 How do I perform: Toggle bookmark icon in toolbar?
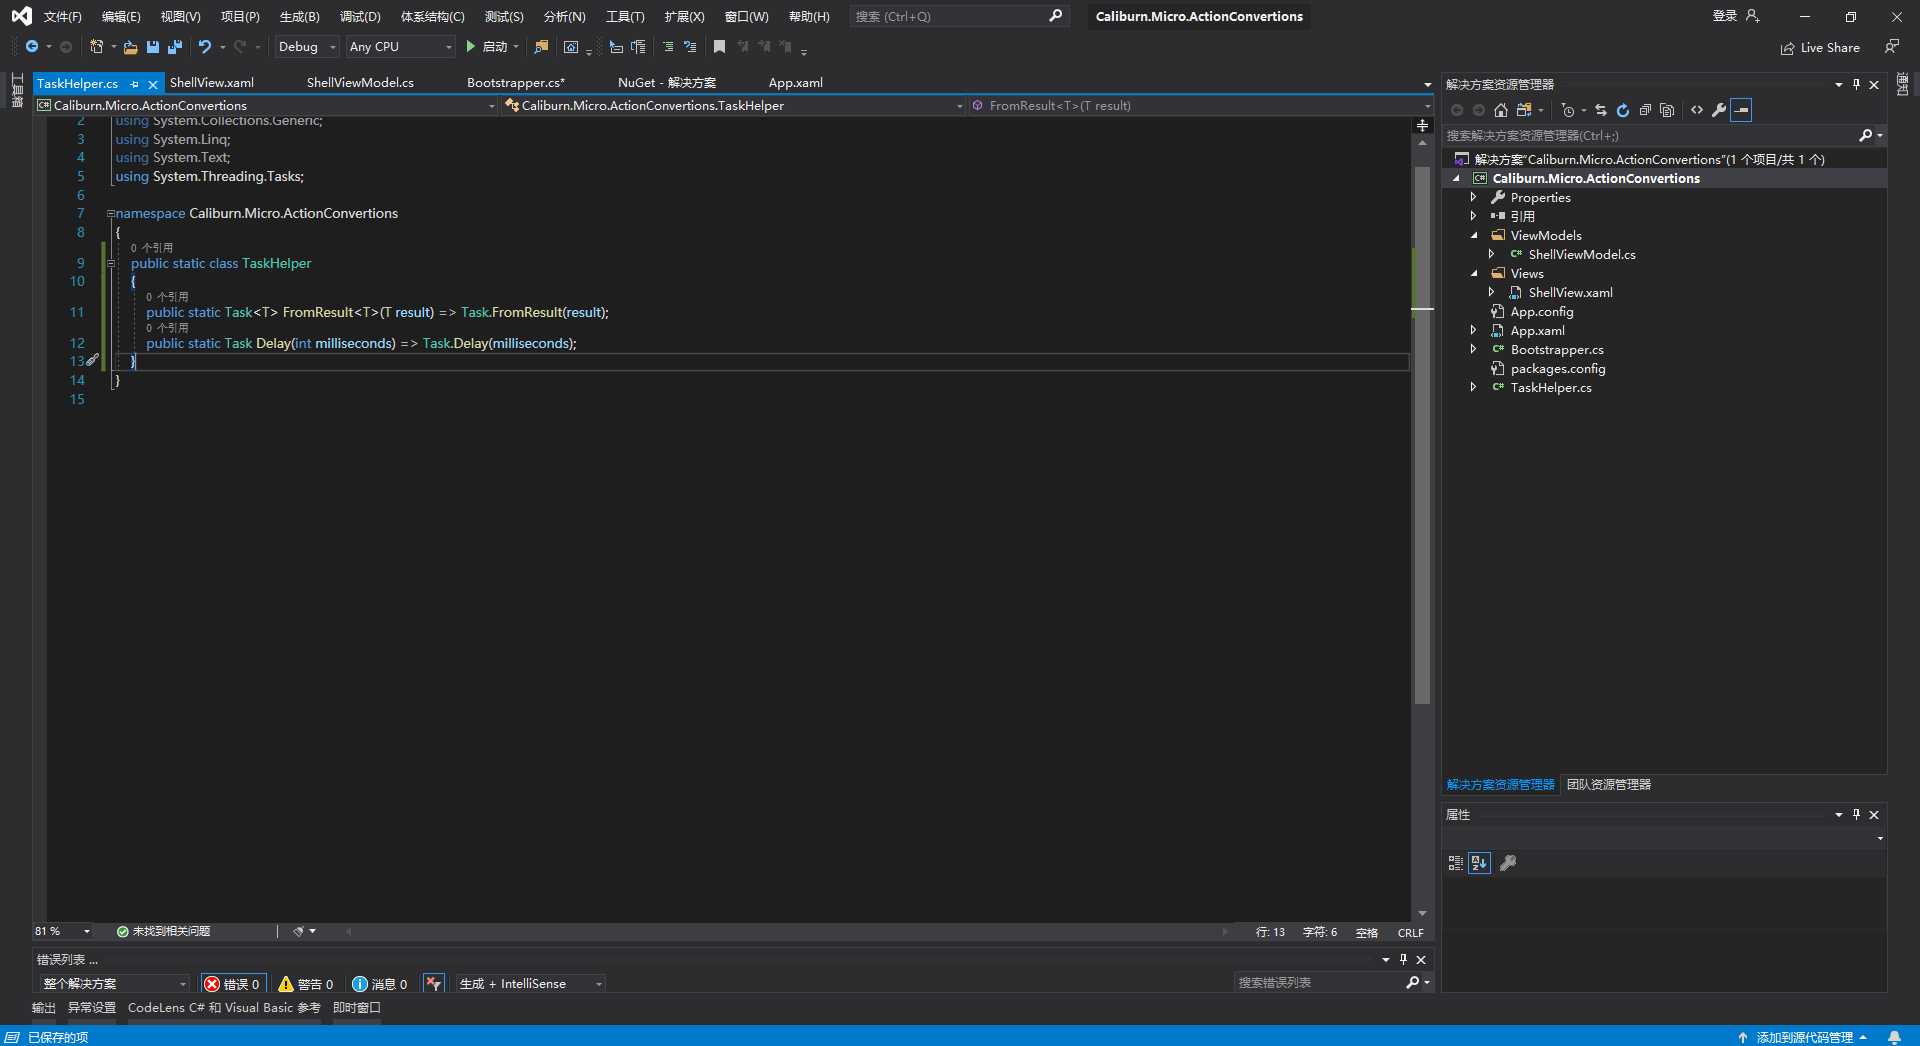pyautogui.click(x=719, y=47)
